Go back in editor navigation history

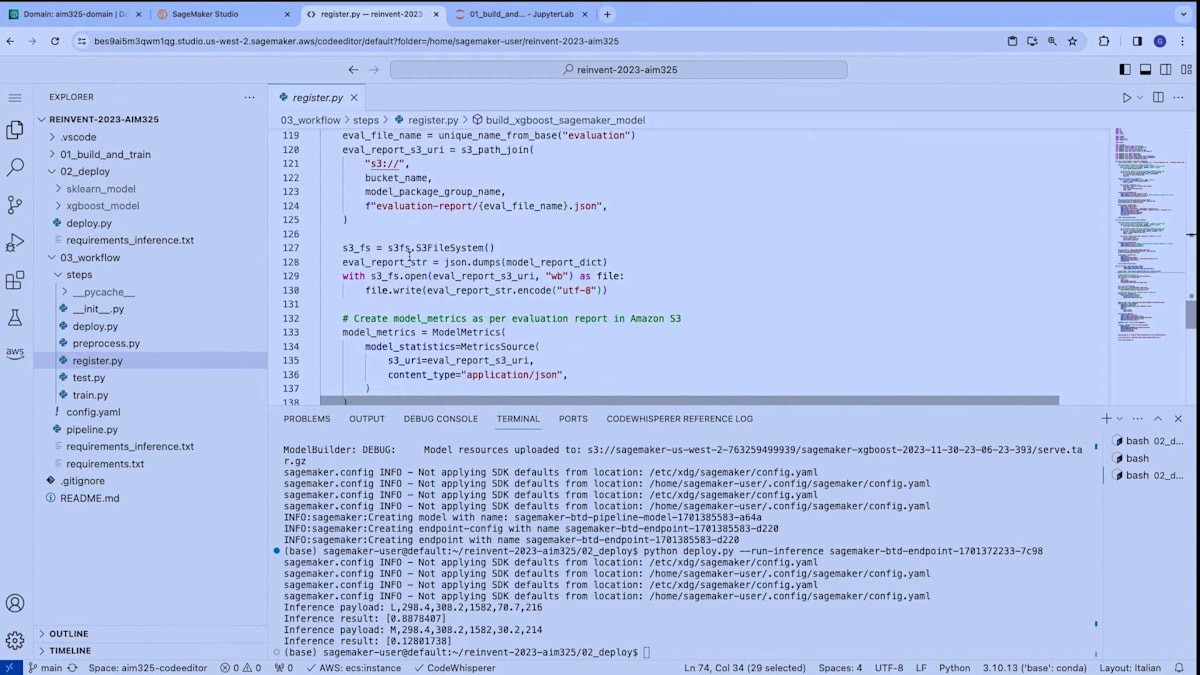[x=353, y=70]
